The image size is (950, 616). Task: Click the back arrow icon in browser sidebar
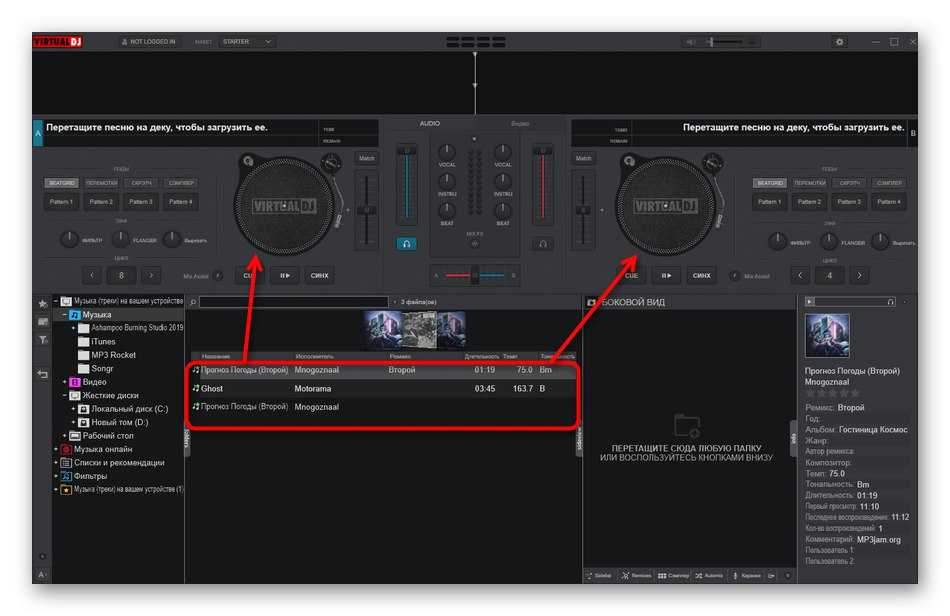tap(42, 374)
